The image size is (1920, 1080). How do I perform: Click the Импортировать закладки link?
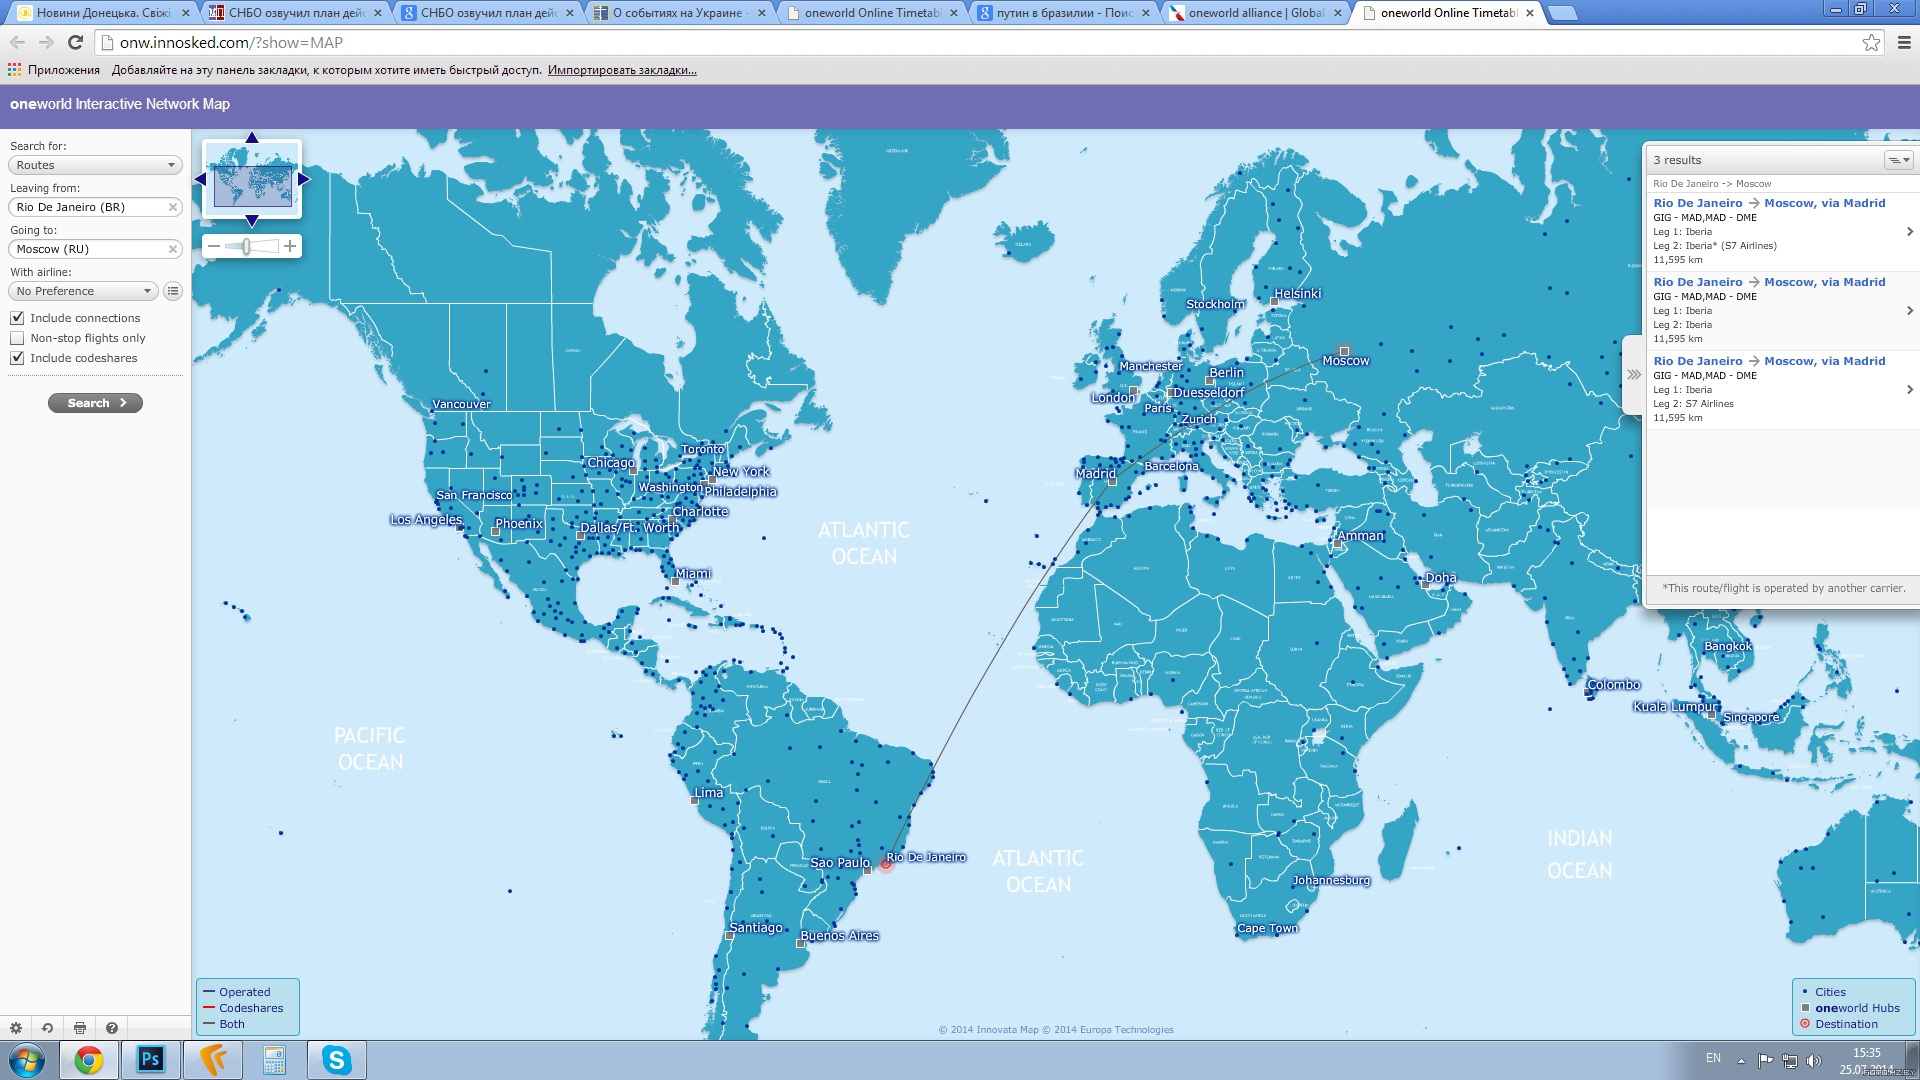tap(622, 70)
